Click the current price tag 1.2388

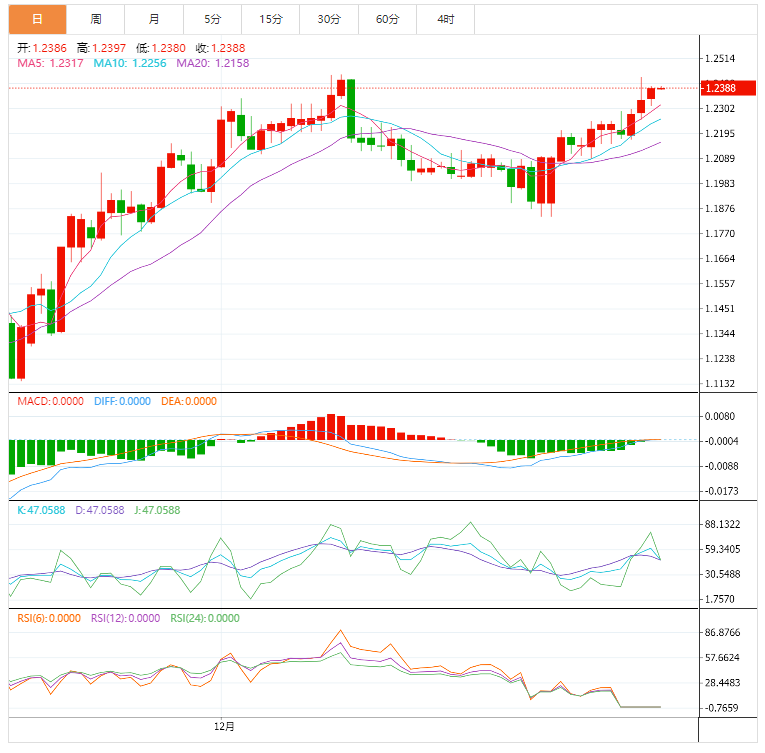tap(726, 88)
